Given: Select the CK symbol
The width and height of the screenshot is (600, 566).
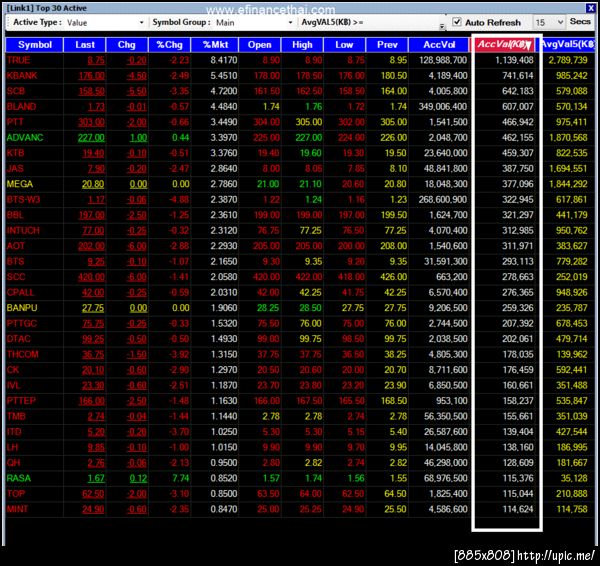Looking at the screenshot, I should click(x=13, y=370).
